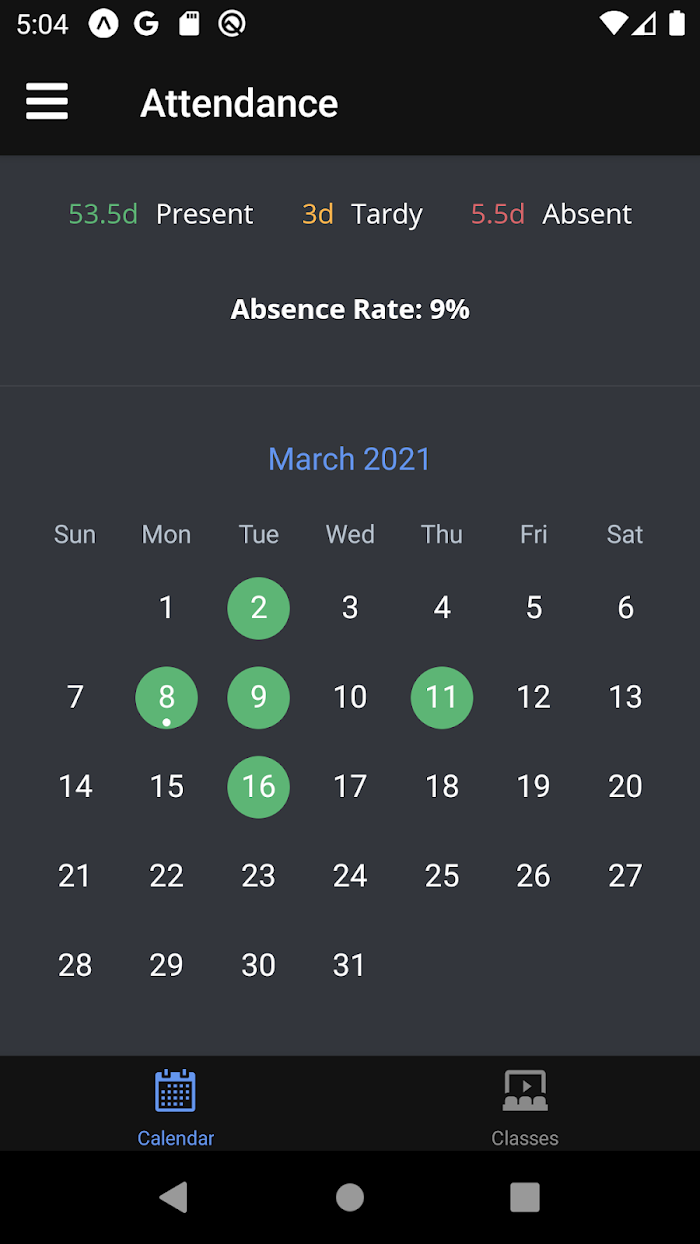
Task: Tap the Calendar icon in bottom bar
Action: click(x=175, y=1091)
